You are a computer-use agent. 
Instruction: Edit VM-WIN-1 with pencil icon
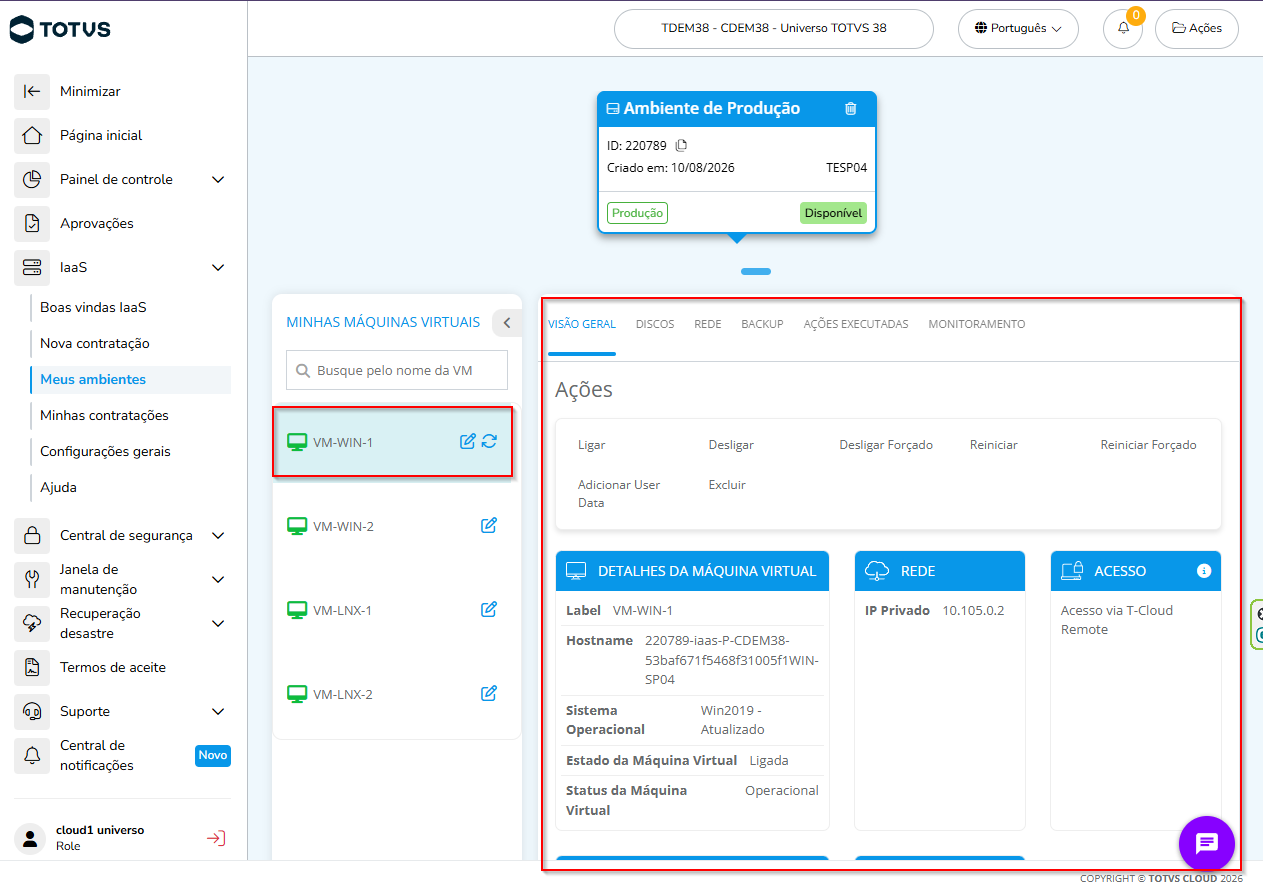click(x=467, y=441)
